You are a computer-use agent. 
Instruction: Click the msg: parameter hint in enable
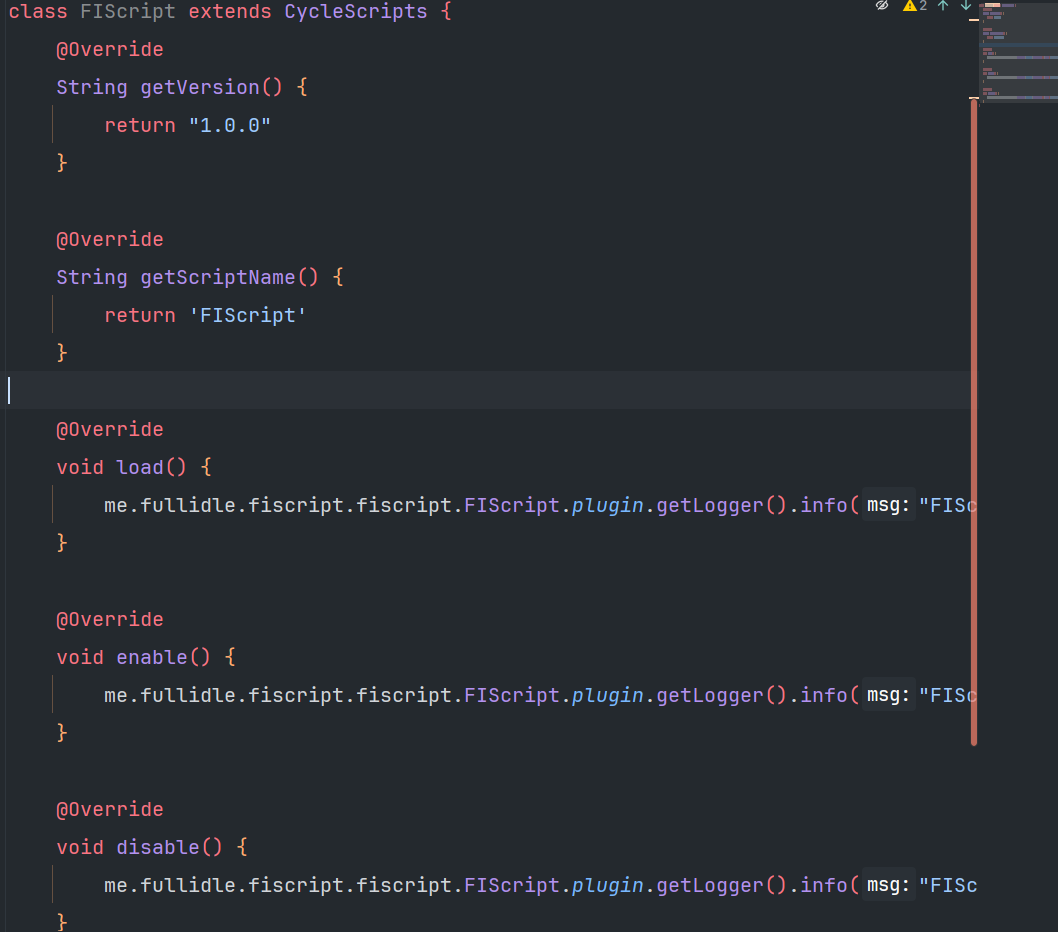pos(888,695)
